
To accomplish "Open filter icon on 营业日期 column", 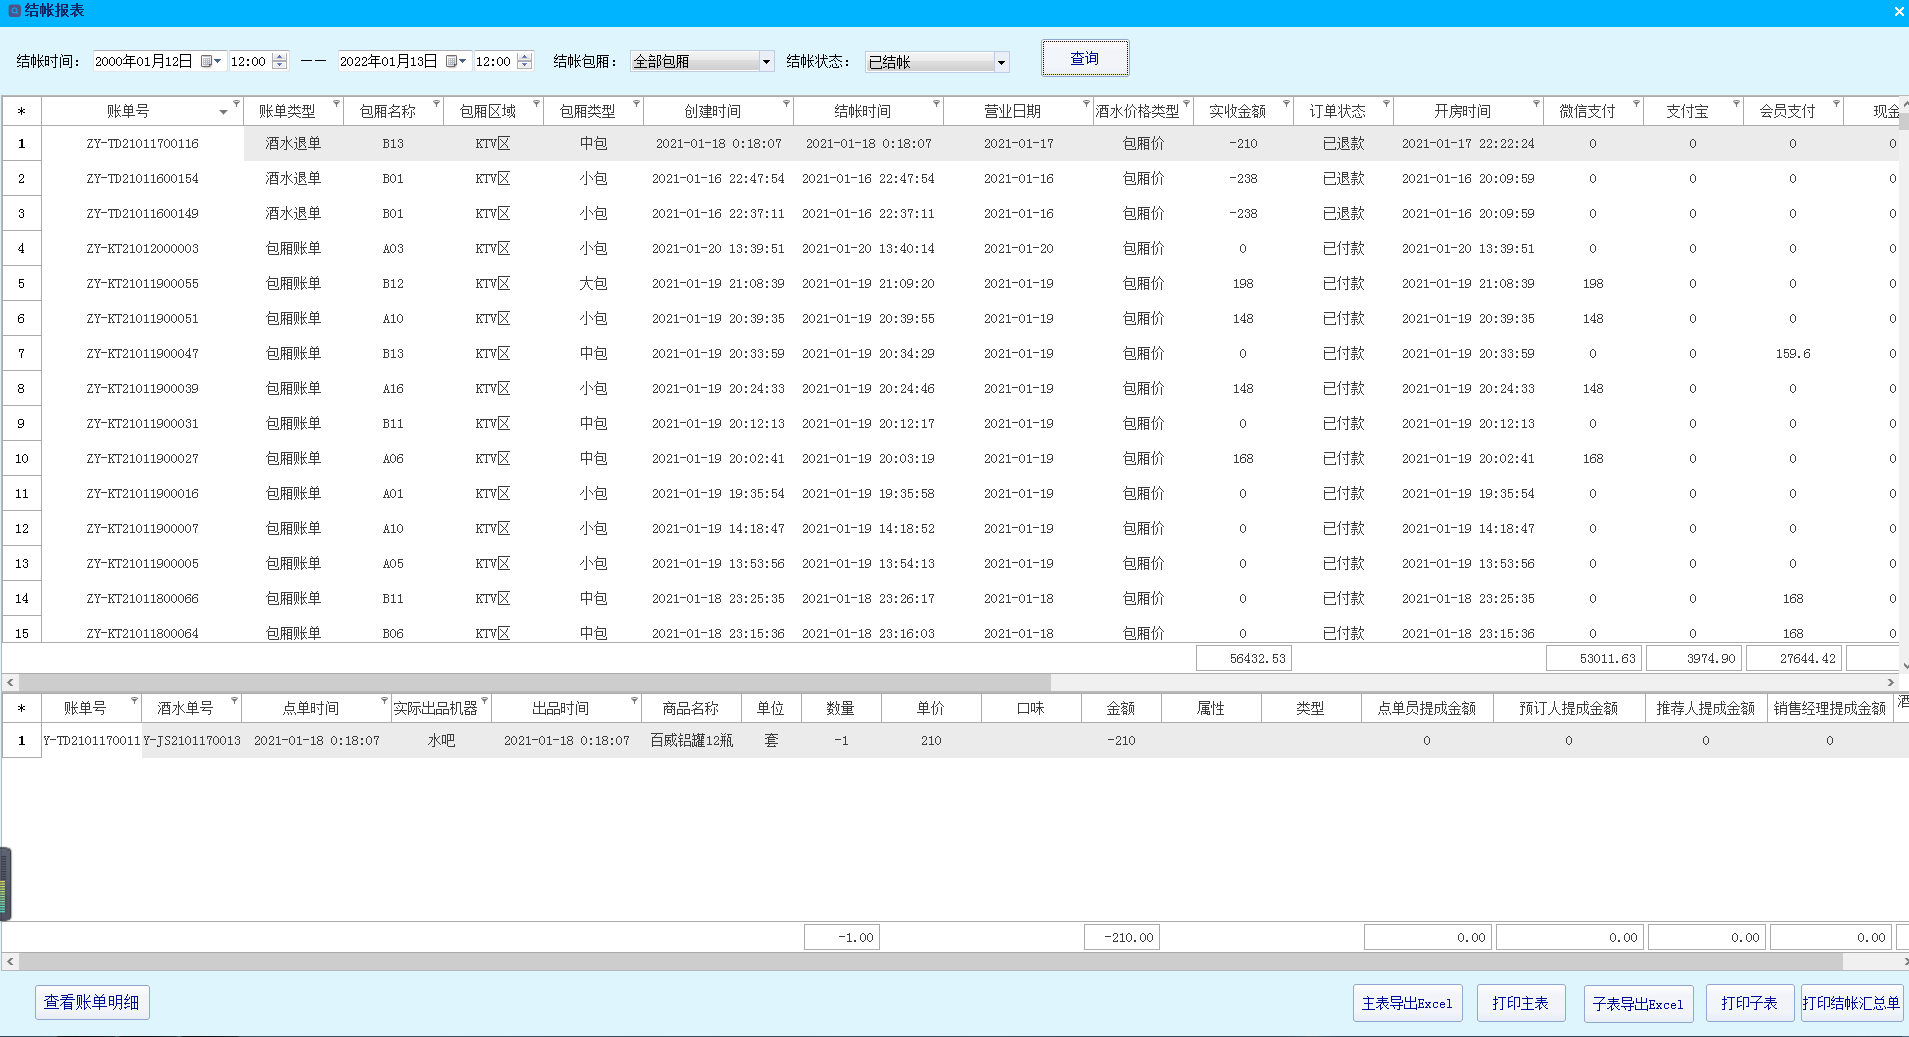I will pos(1086,103).
